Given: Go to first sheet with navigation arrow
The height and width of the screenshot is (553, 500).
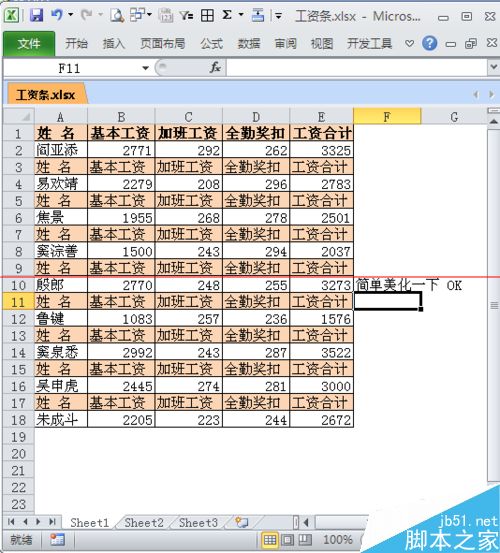Looking at the screenshot, I should [11, 522].
